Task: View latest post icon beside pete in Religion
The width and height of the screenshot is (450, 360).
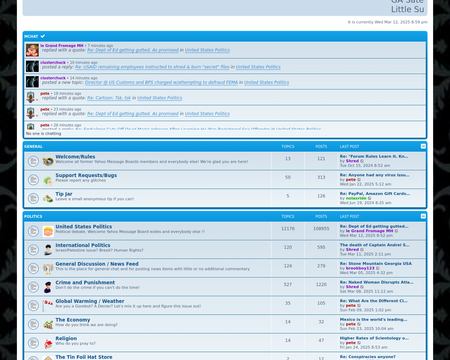Action: point(359,343)
